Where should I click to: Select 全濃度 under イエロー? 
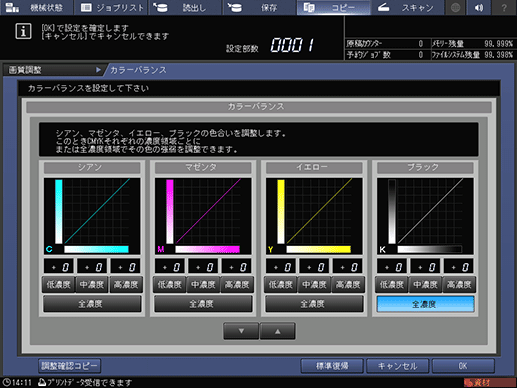[x=314, y=304]
